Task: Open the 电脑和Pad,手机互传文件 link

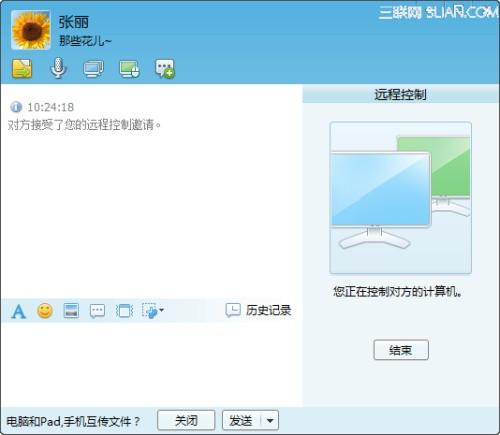Action: click(x=73, y=422)
